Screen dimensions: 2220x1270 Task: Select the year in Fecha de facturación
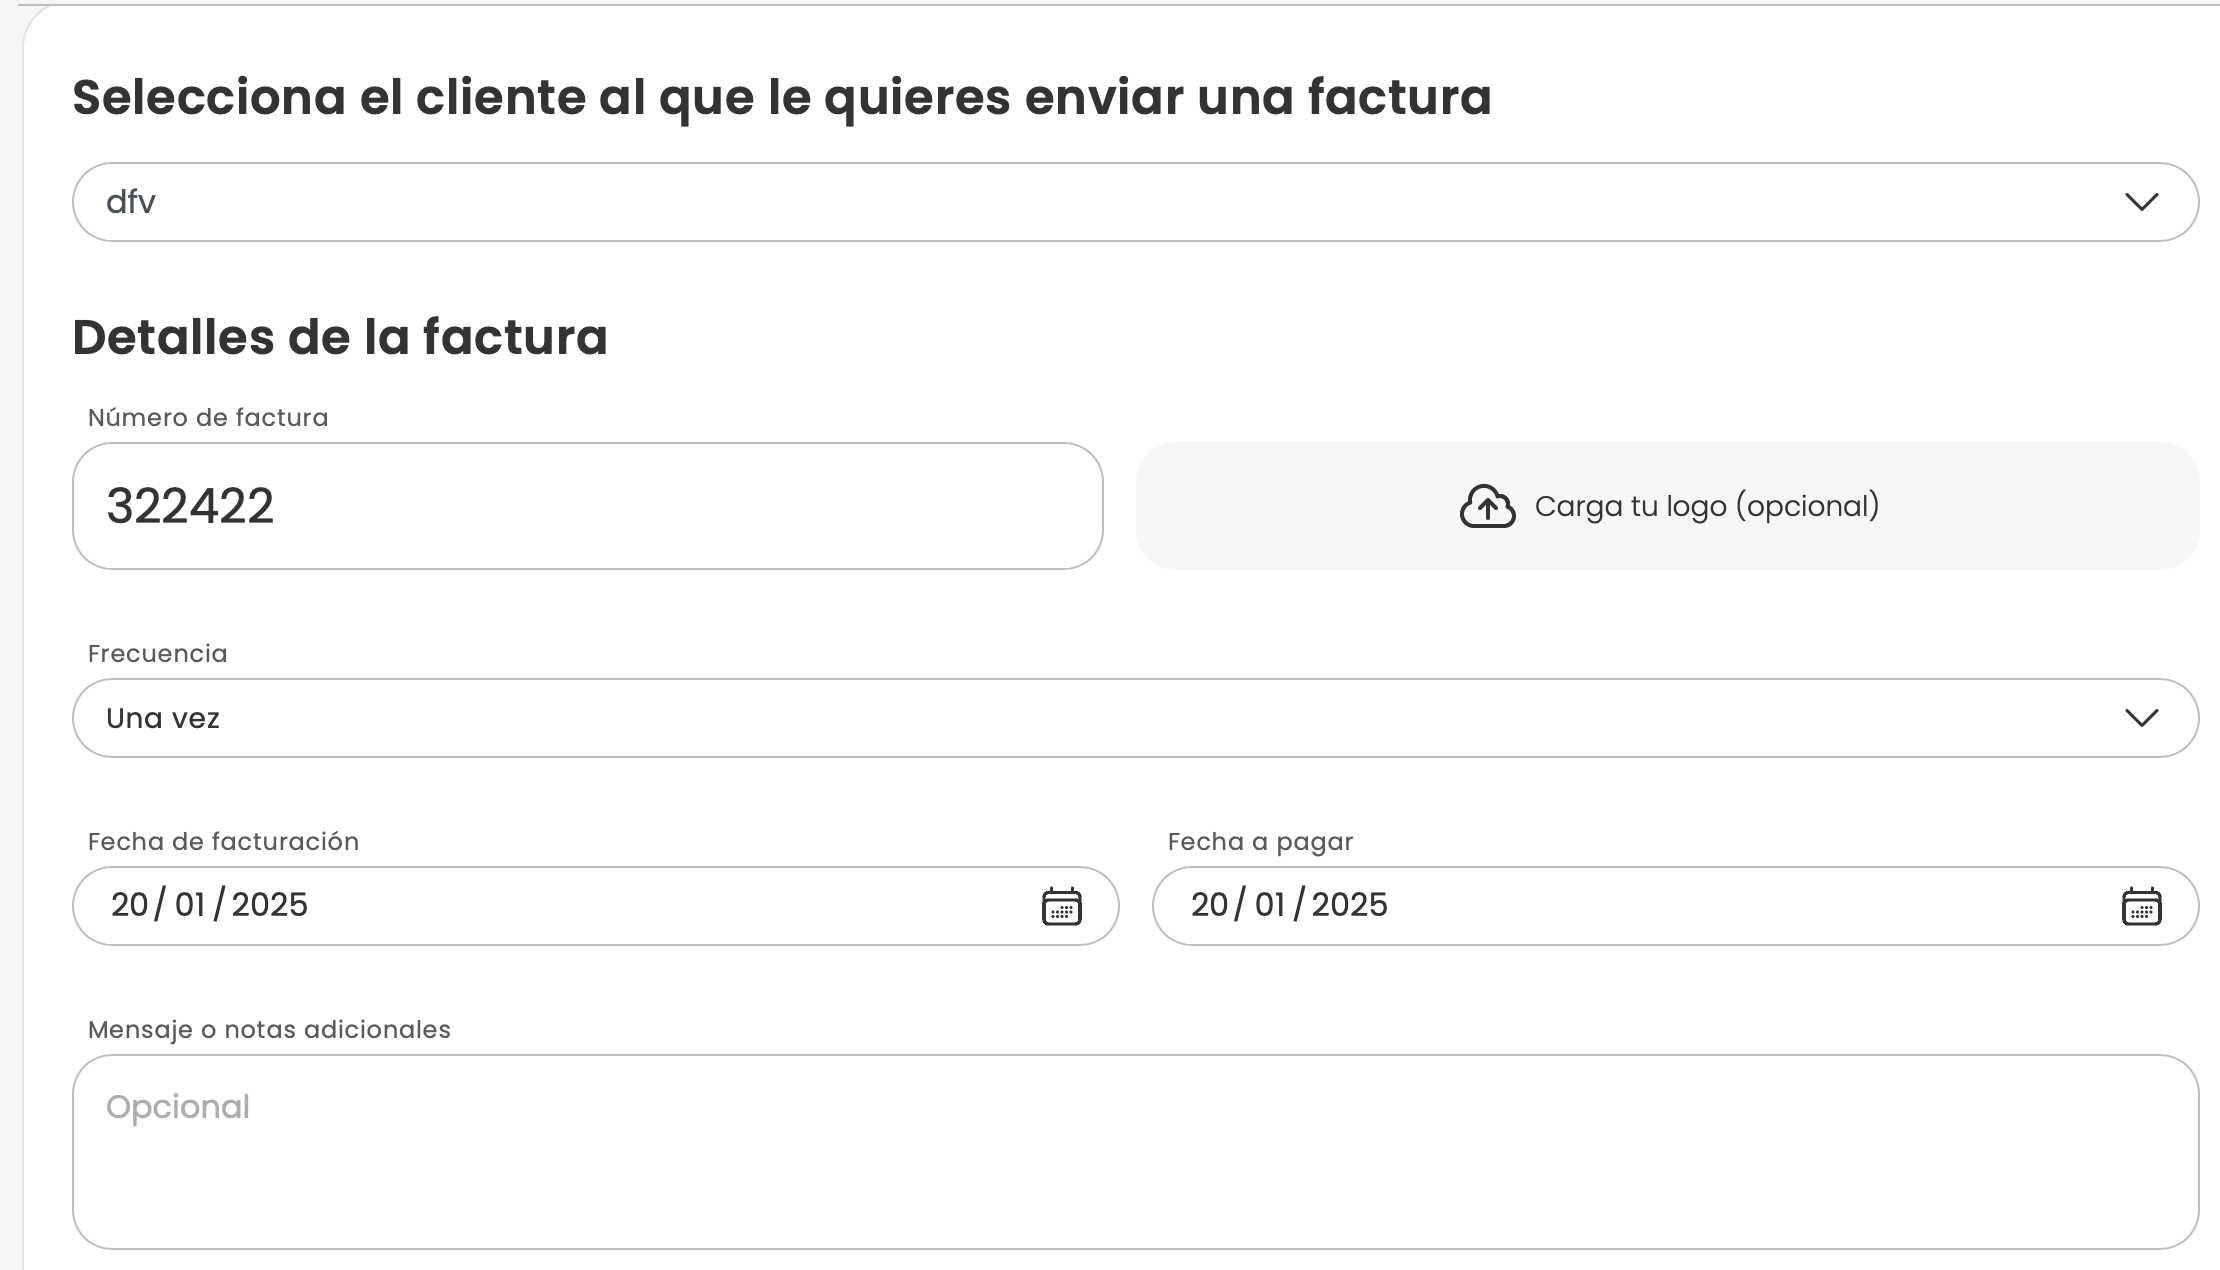pyautogui.click(x=270, y=905)
